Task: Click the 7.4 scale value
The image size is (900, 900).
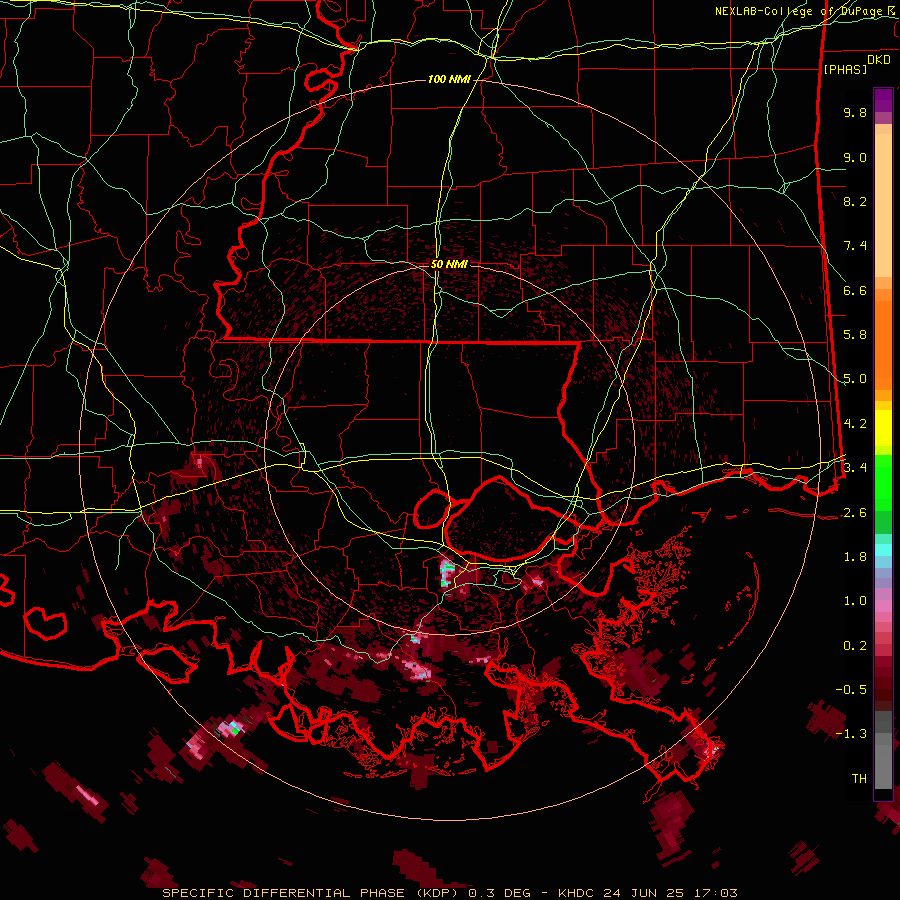Action: [x=855, y=246]
